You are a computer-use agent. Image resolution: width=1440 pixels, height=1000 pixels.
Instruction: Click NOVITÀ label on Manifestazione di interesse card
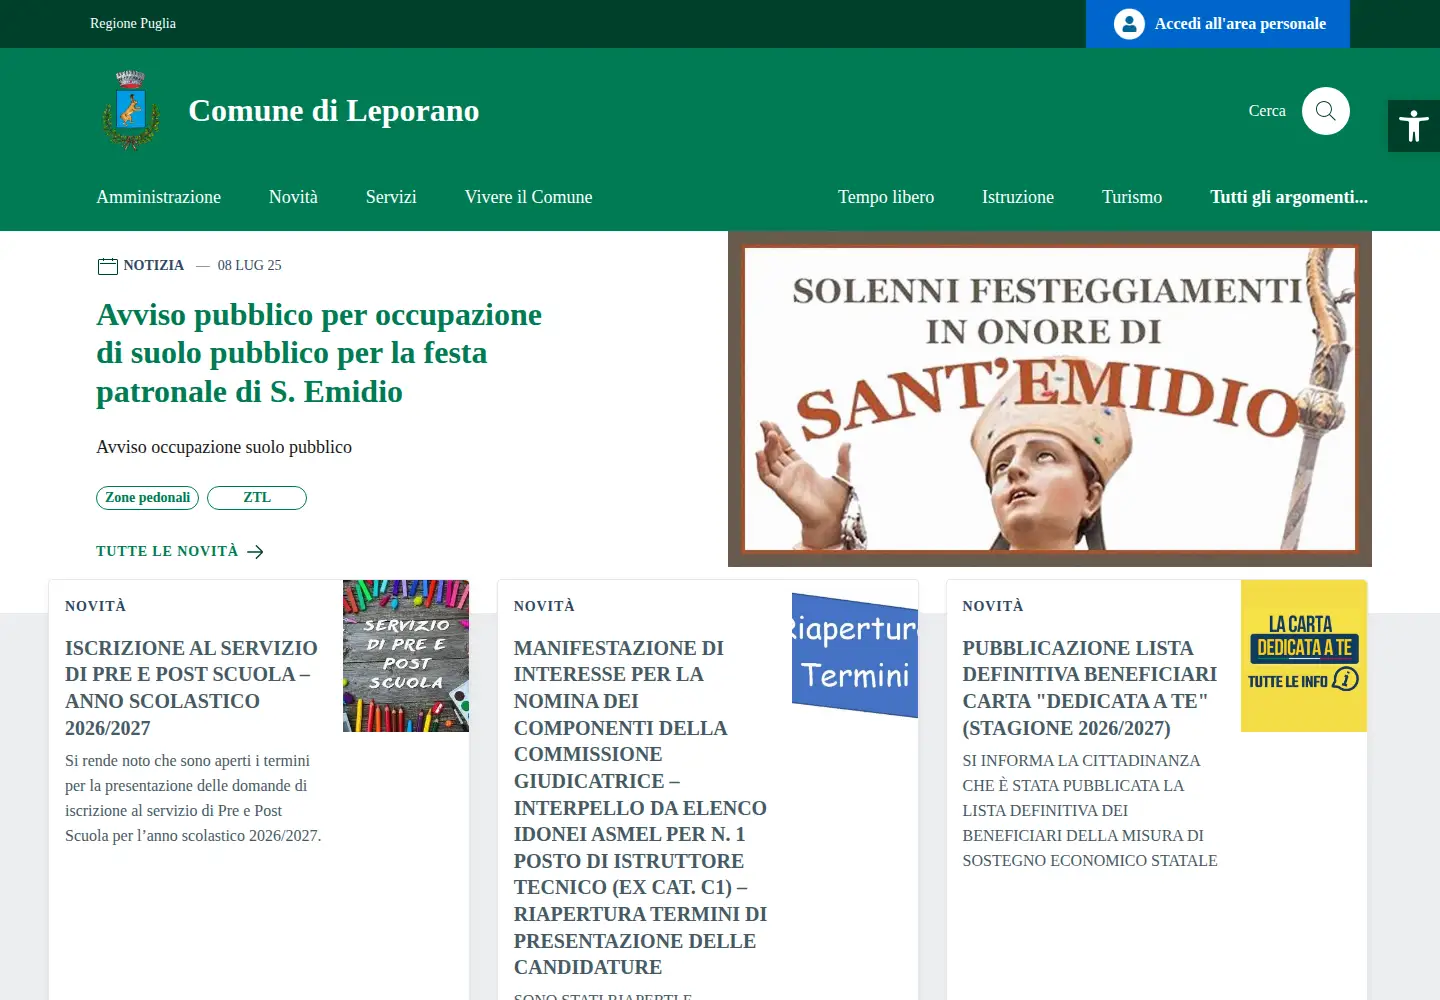pyautogui.click(x=545, y=606)
